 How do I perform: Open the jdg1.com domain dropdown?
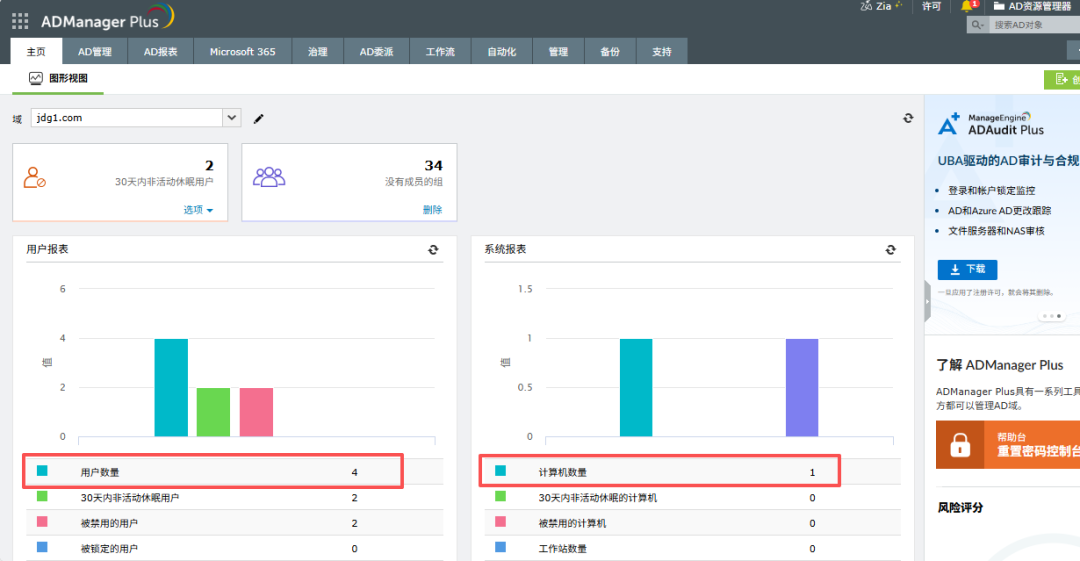(231, 118)
